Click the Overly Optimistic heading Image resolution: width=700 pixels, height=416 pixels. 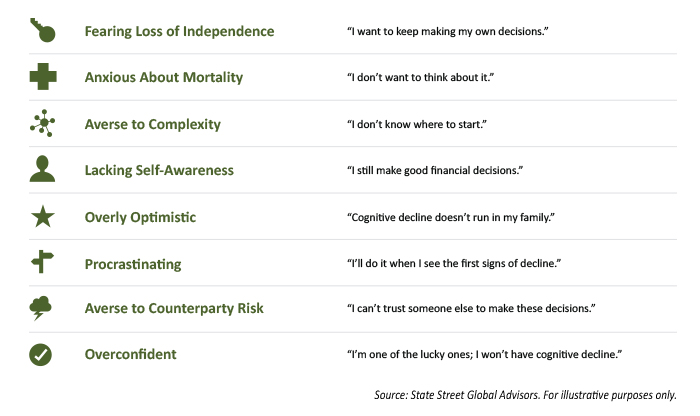pyautogui.click(x=140, y=217)
